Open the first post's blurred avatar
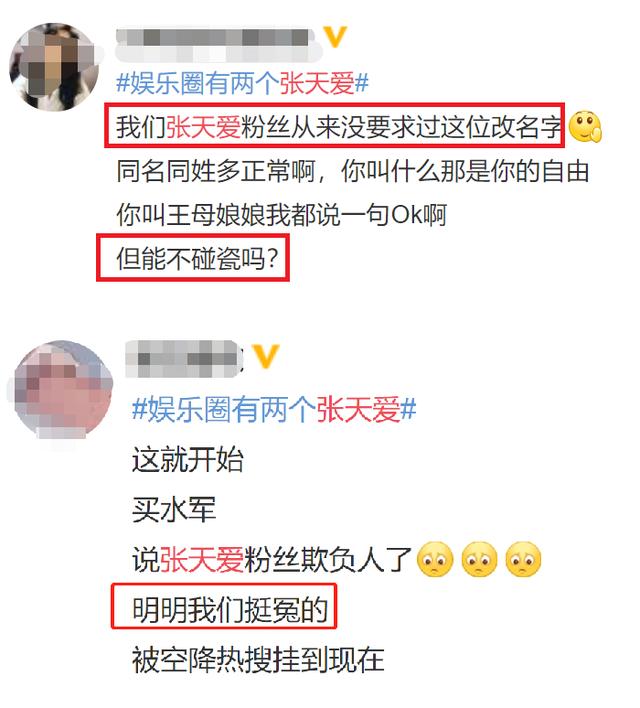The width and height of the screenshot is (640, 708). click(x=54, y=67)
